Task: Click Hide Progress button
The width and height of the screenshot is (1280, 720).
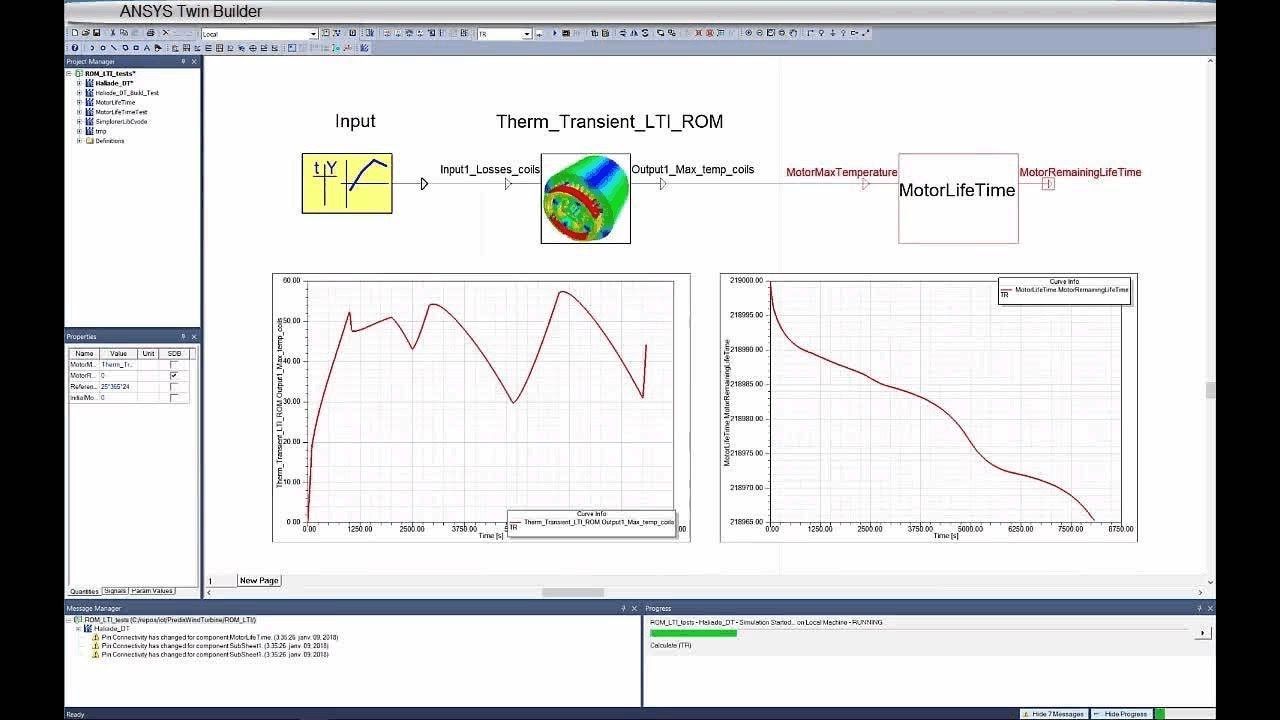Action: pyautogui.click(x=1121, y=714)
